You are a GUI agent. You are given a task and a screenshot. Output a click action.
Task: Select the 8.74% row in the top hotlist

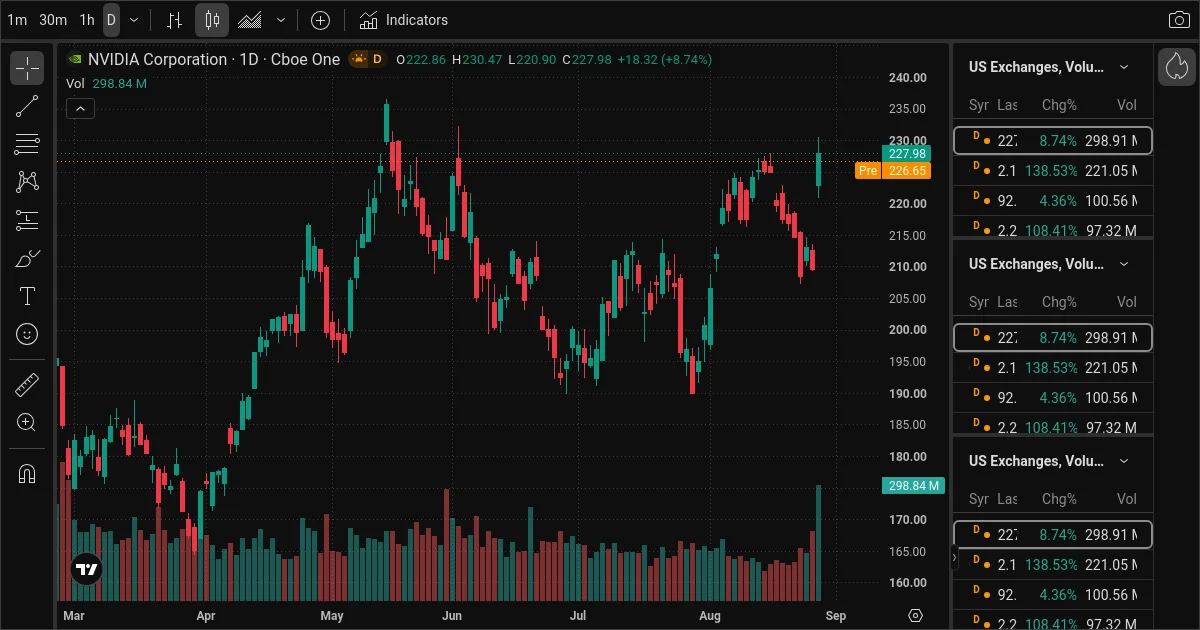[x=1053, y=141]
